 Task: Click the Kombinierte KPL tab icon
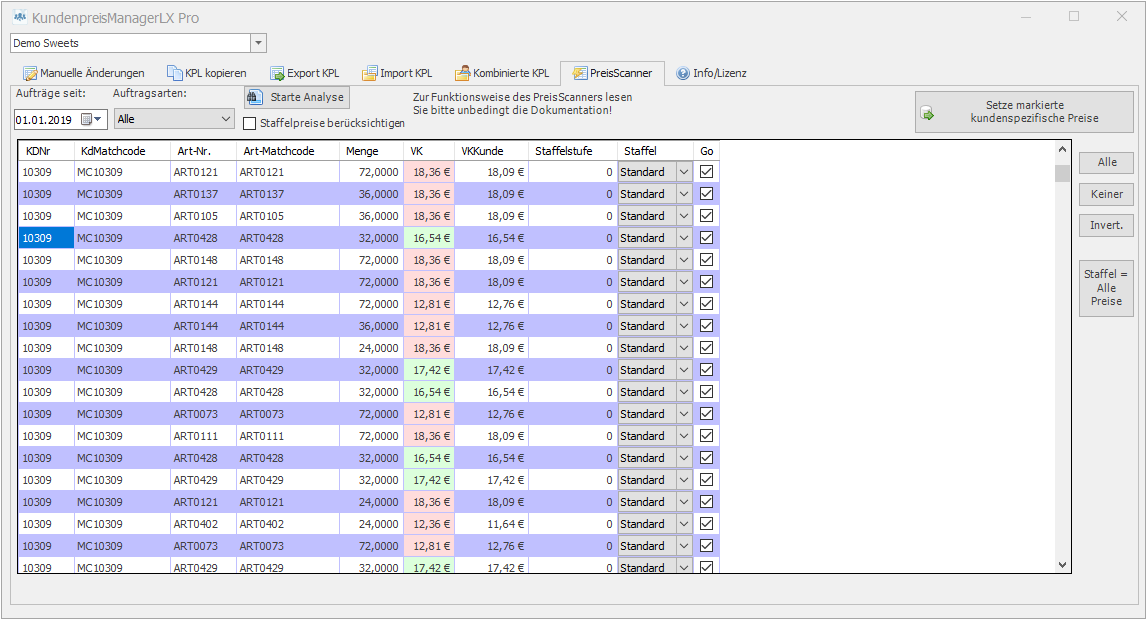coord(463,73)
